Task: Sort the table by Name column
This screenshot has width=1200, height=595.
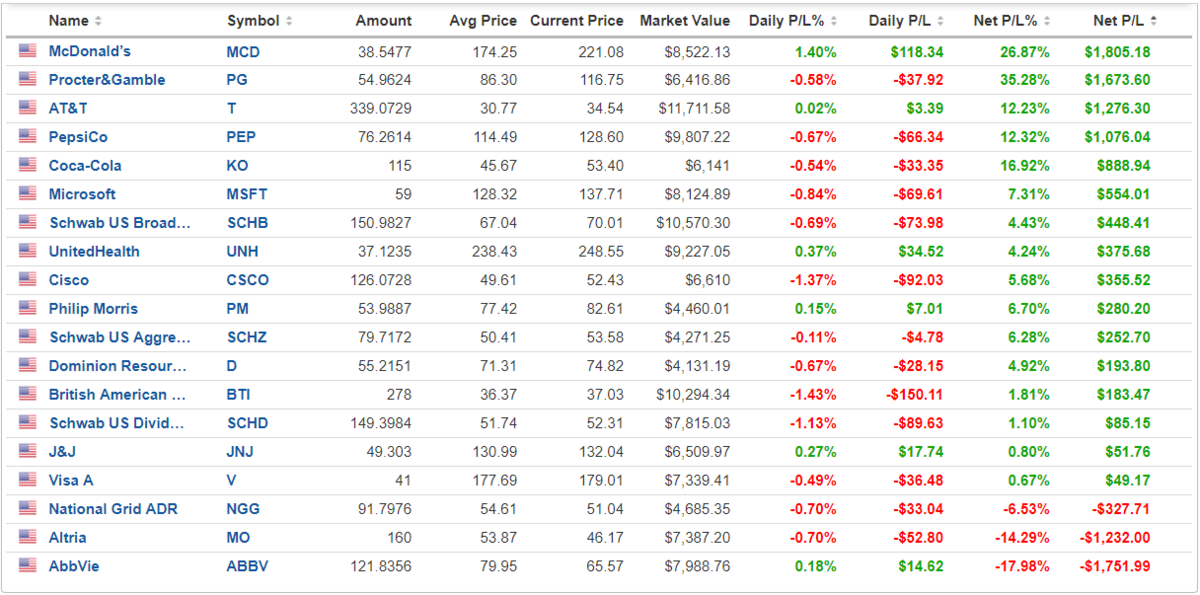Action: point(75,20)
